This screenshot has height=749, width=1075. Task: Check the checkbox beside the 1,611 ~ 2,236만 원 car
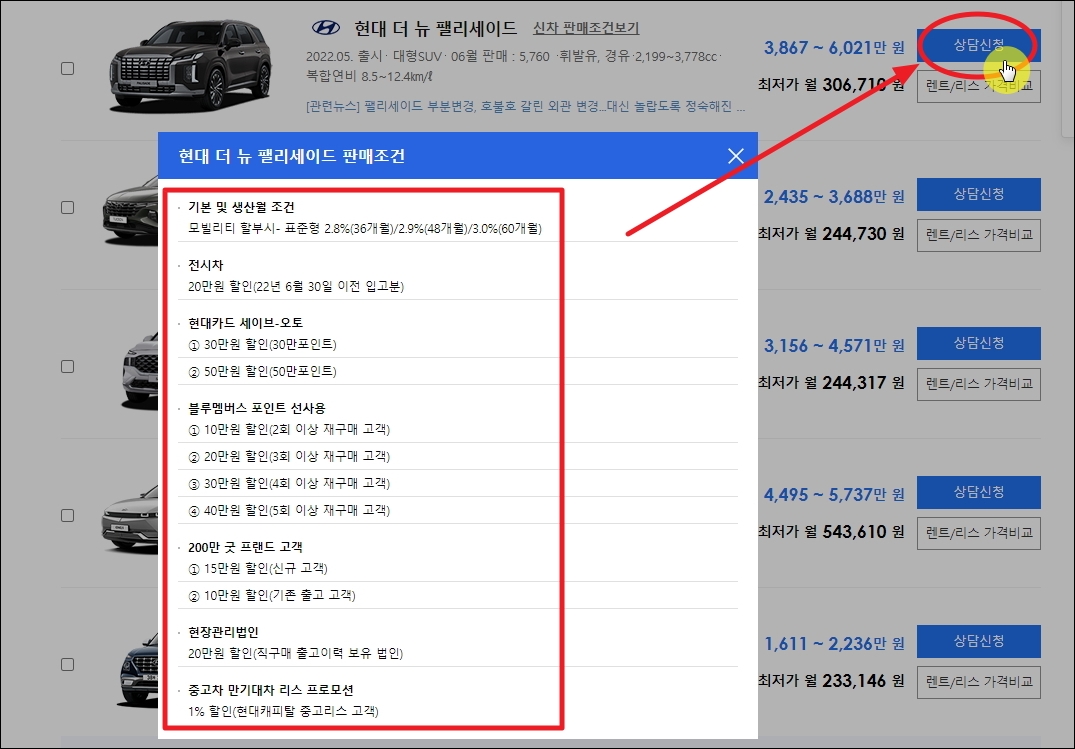click(x=67, y=664)
